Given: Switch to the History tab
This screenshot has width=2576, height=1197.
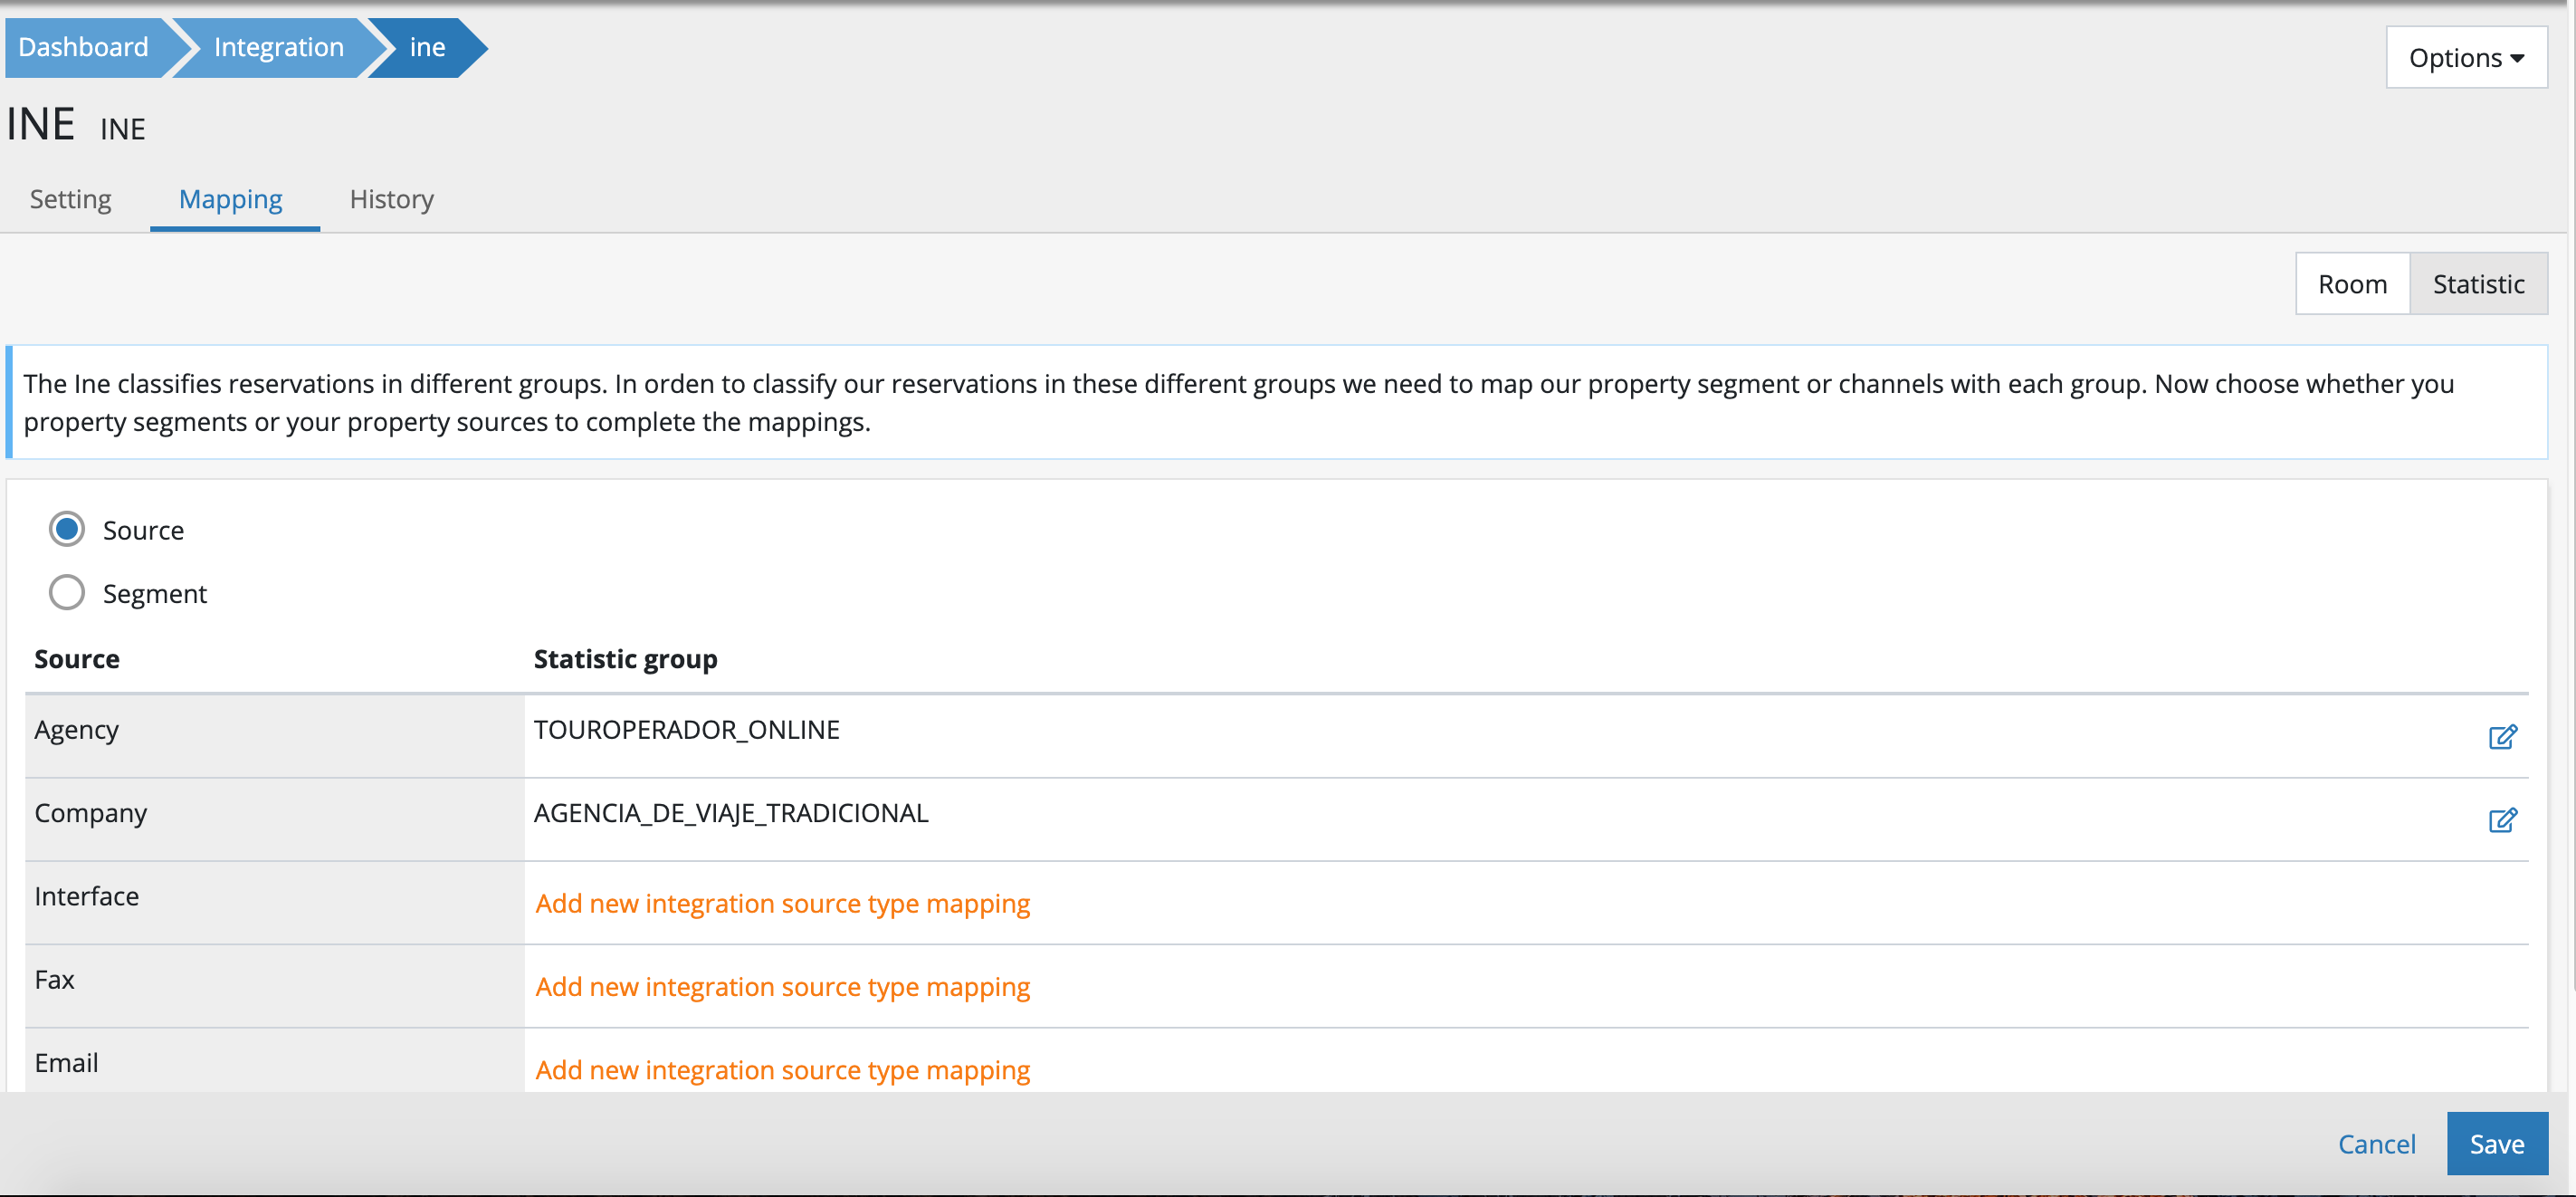Looking at the screenshot, I should click(391, 199).
